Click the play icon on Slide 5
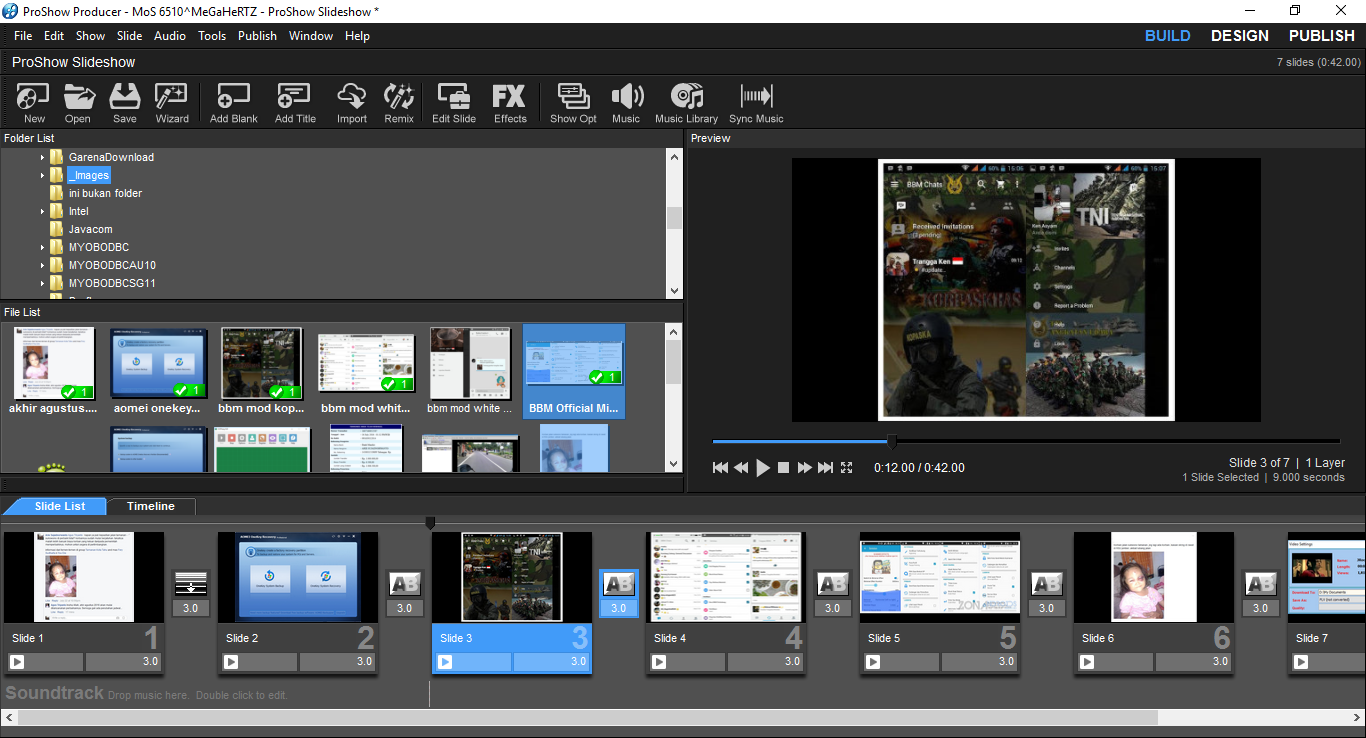The width and height of the screenshot is (1366, 738). point(873,661)
